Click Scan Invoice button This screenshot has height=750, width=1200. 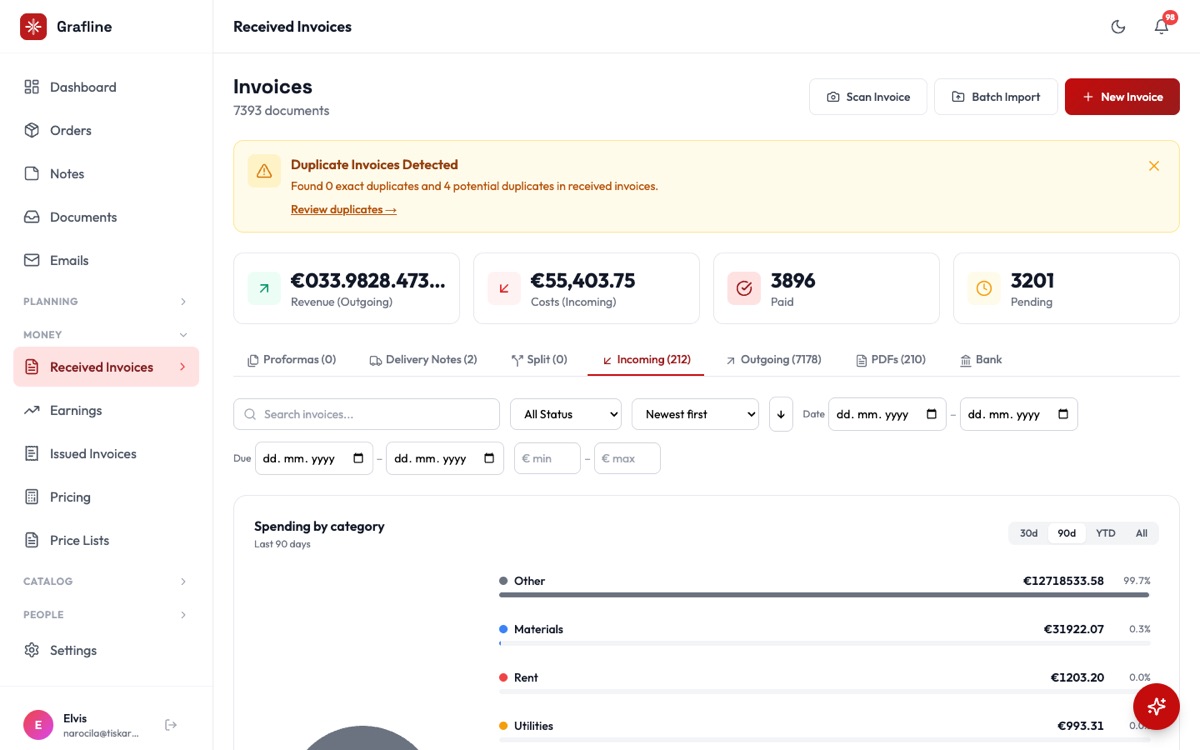tap(868, 97)
